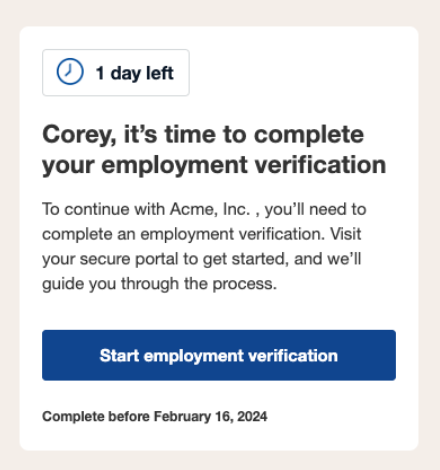The height and width of the screenshot is (470, 440).
Task: Select heading line "your employment verification"
Action: pos(214,165)
